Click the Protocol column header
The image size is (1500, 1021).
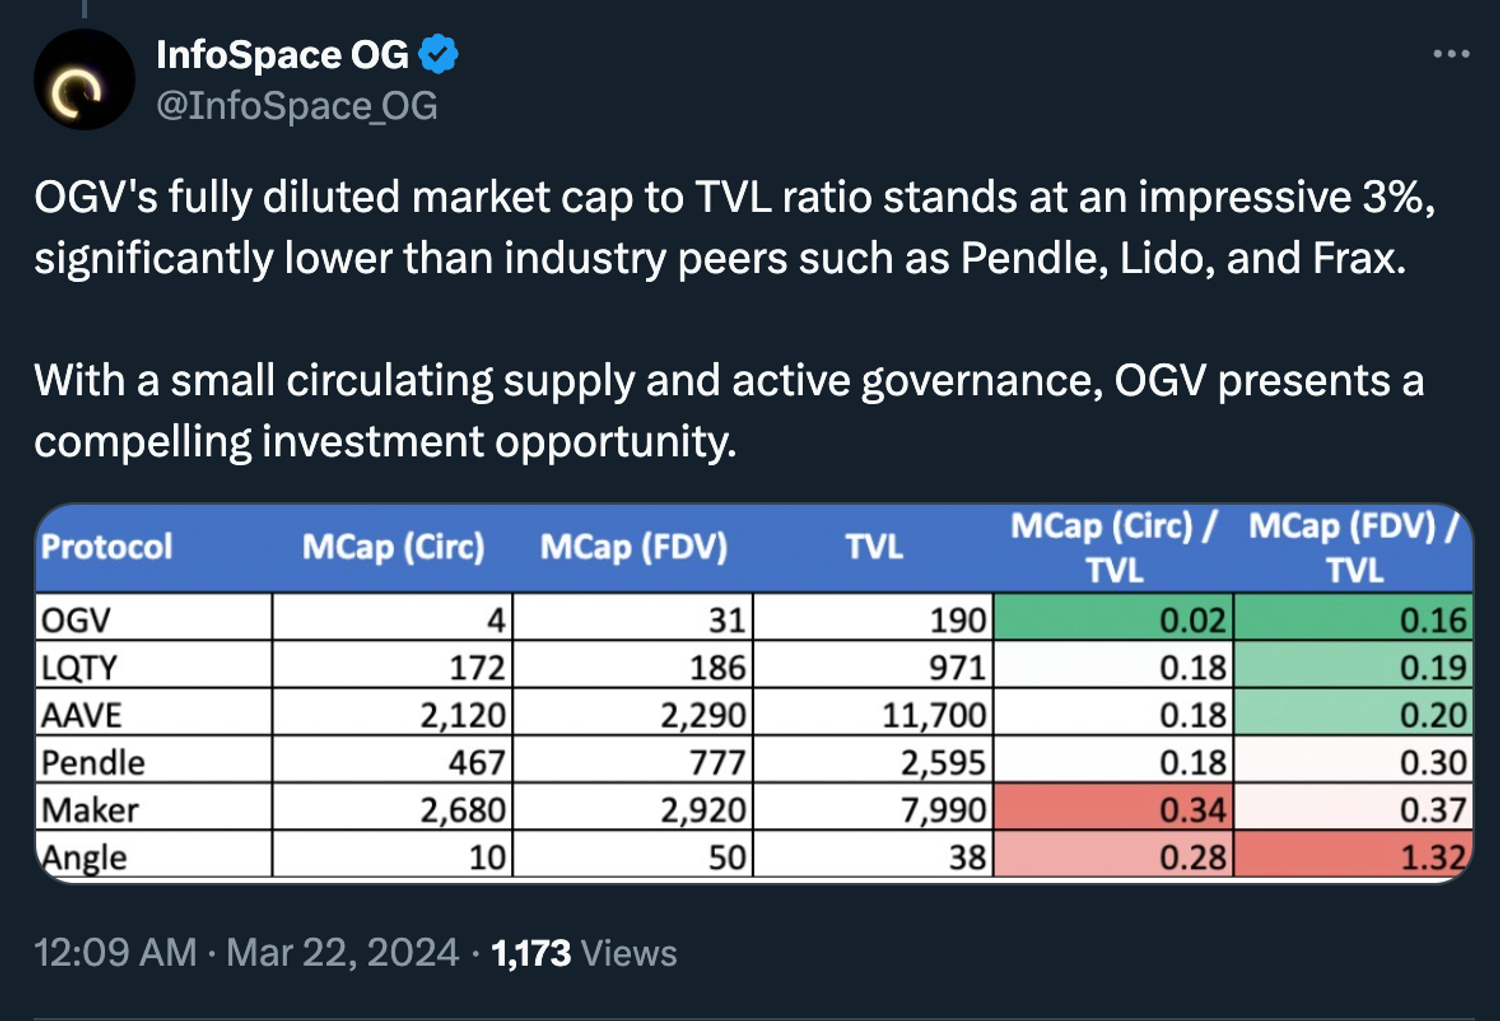(x=107, y=547)
